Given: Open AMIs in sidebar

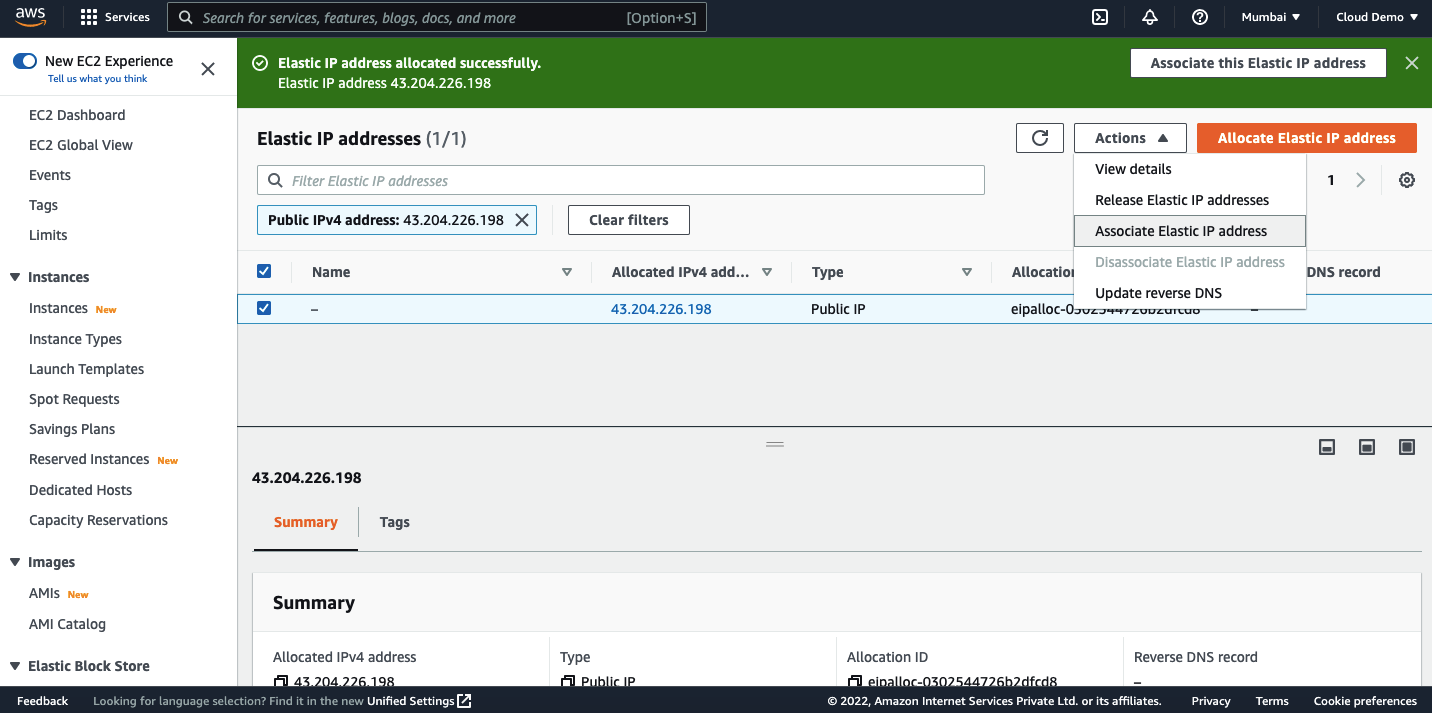Looking at the screenshot, I should (45, 593).
